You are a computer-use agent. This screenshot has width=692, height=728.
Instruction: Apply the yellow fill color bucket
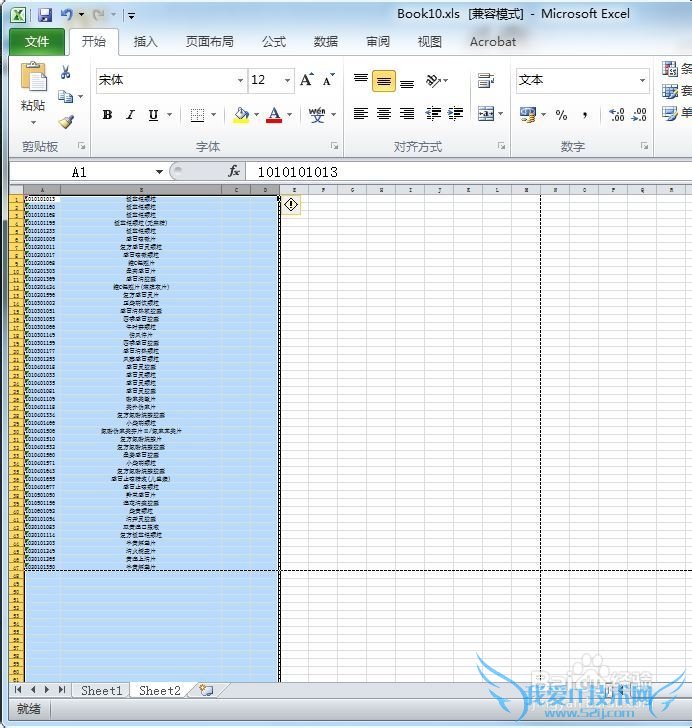pyautogui.click(x=241, y=115)
